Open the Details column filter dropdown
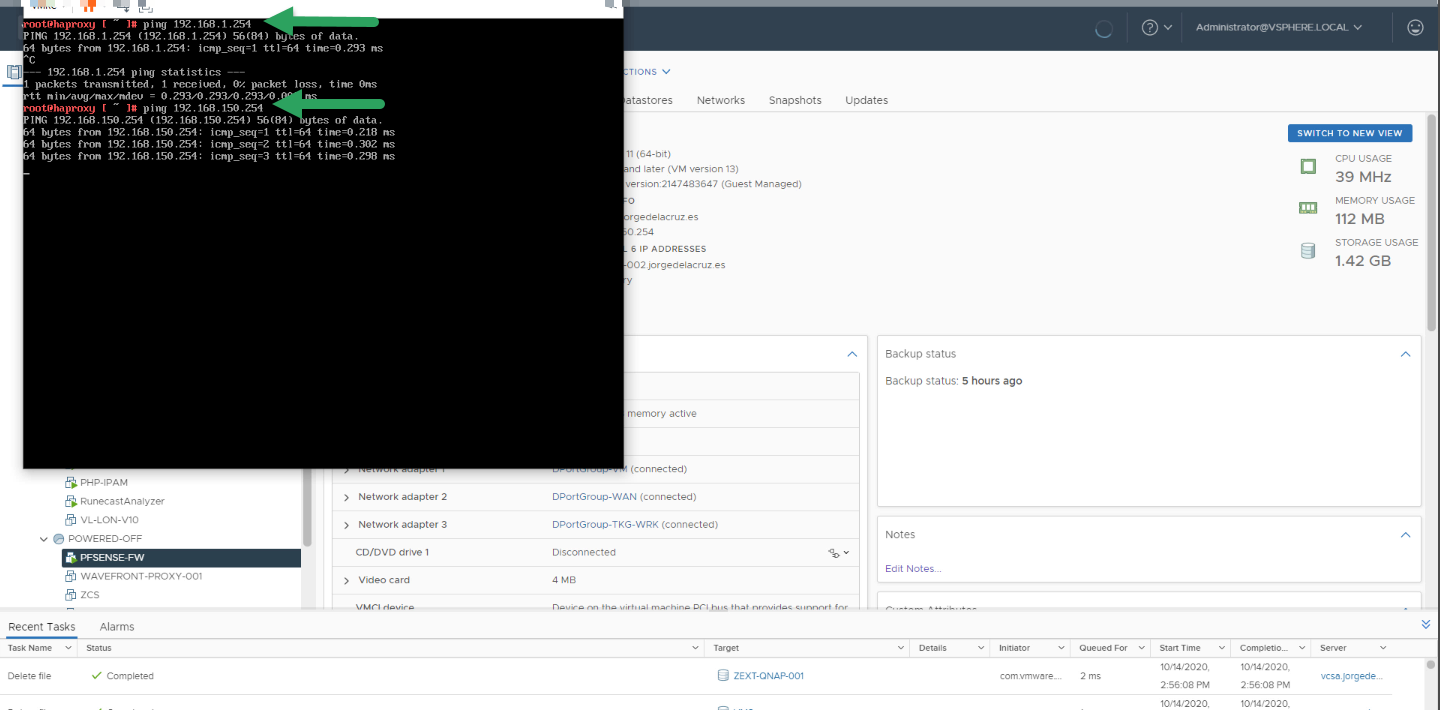1440x710 pixels. pos(980,648)
